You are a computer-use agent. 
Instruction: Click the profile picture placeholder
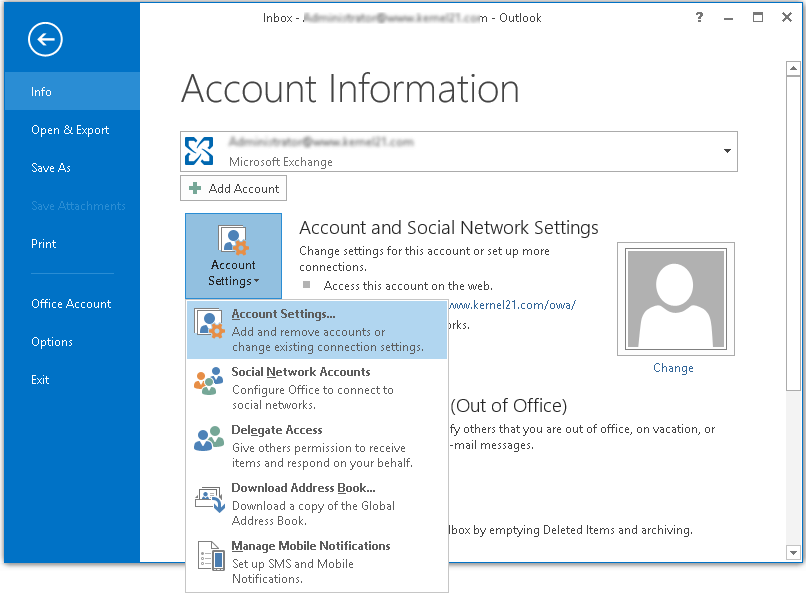[x=676, y=299]
